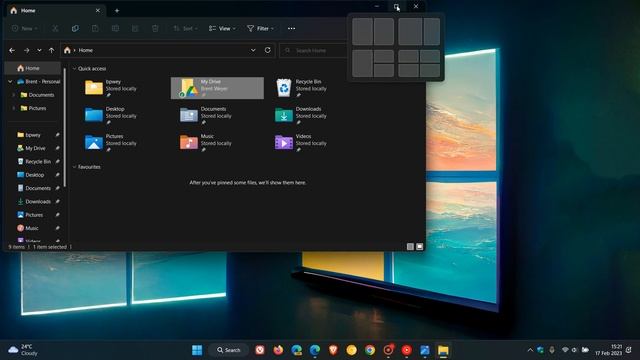Select pinned bpwey in navigation pane
The height and width of the screenshot is (360, 640).
(x=34, y=135)
